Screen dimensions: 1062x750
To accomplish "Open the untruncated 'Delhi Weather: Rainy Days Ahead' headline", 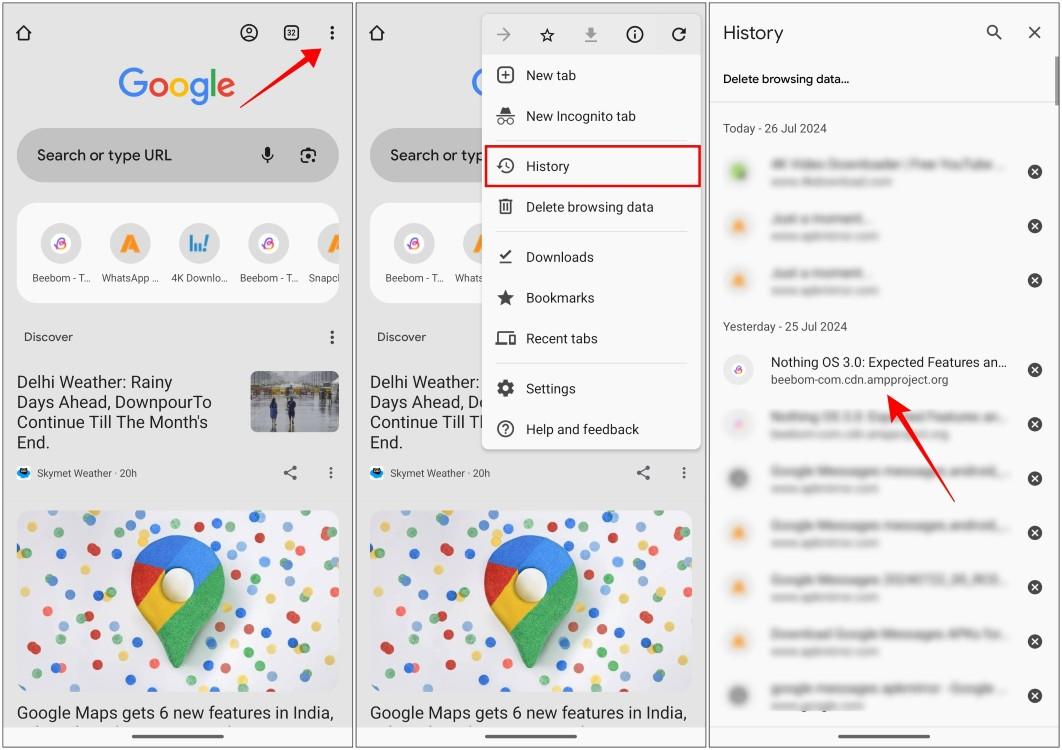I will coord(114,412).
